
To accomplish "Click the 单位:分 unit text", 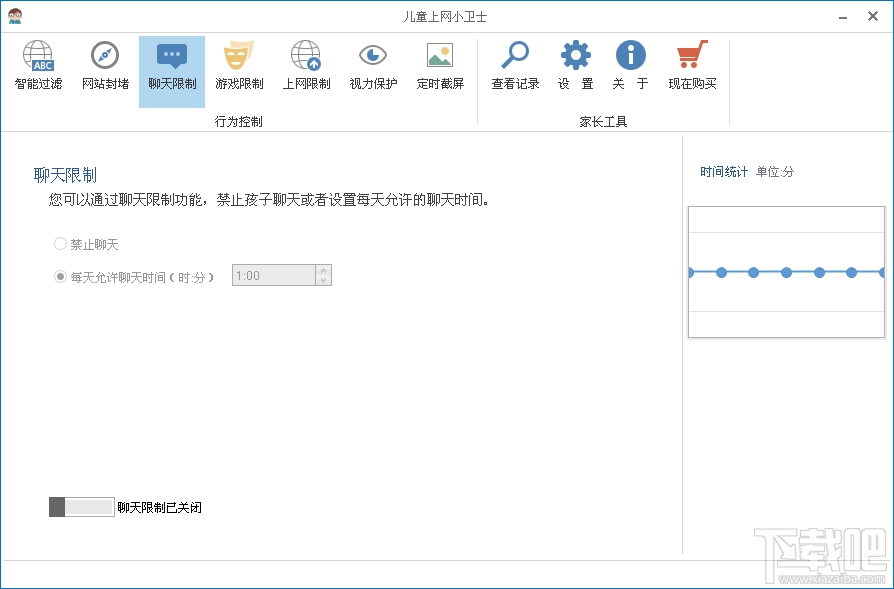I will [x=774, y=172].
